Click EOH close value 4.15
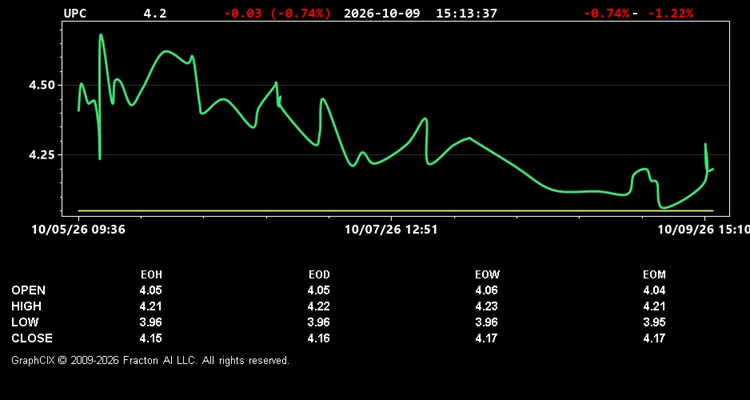This screenshot has width=750, height=400. (x=151, y=338)
